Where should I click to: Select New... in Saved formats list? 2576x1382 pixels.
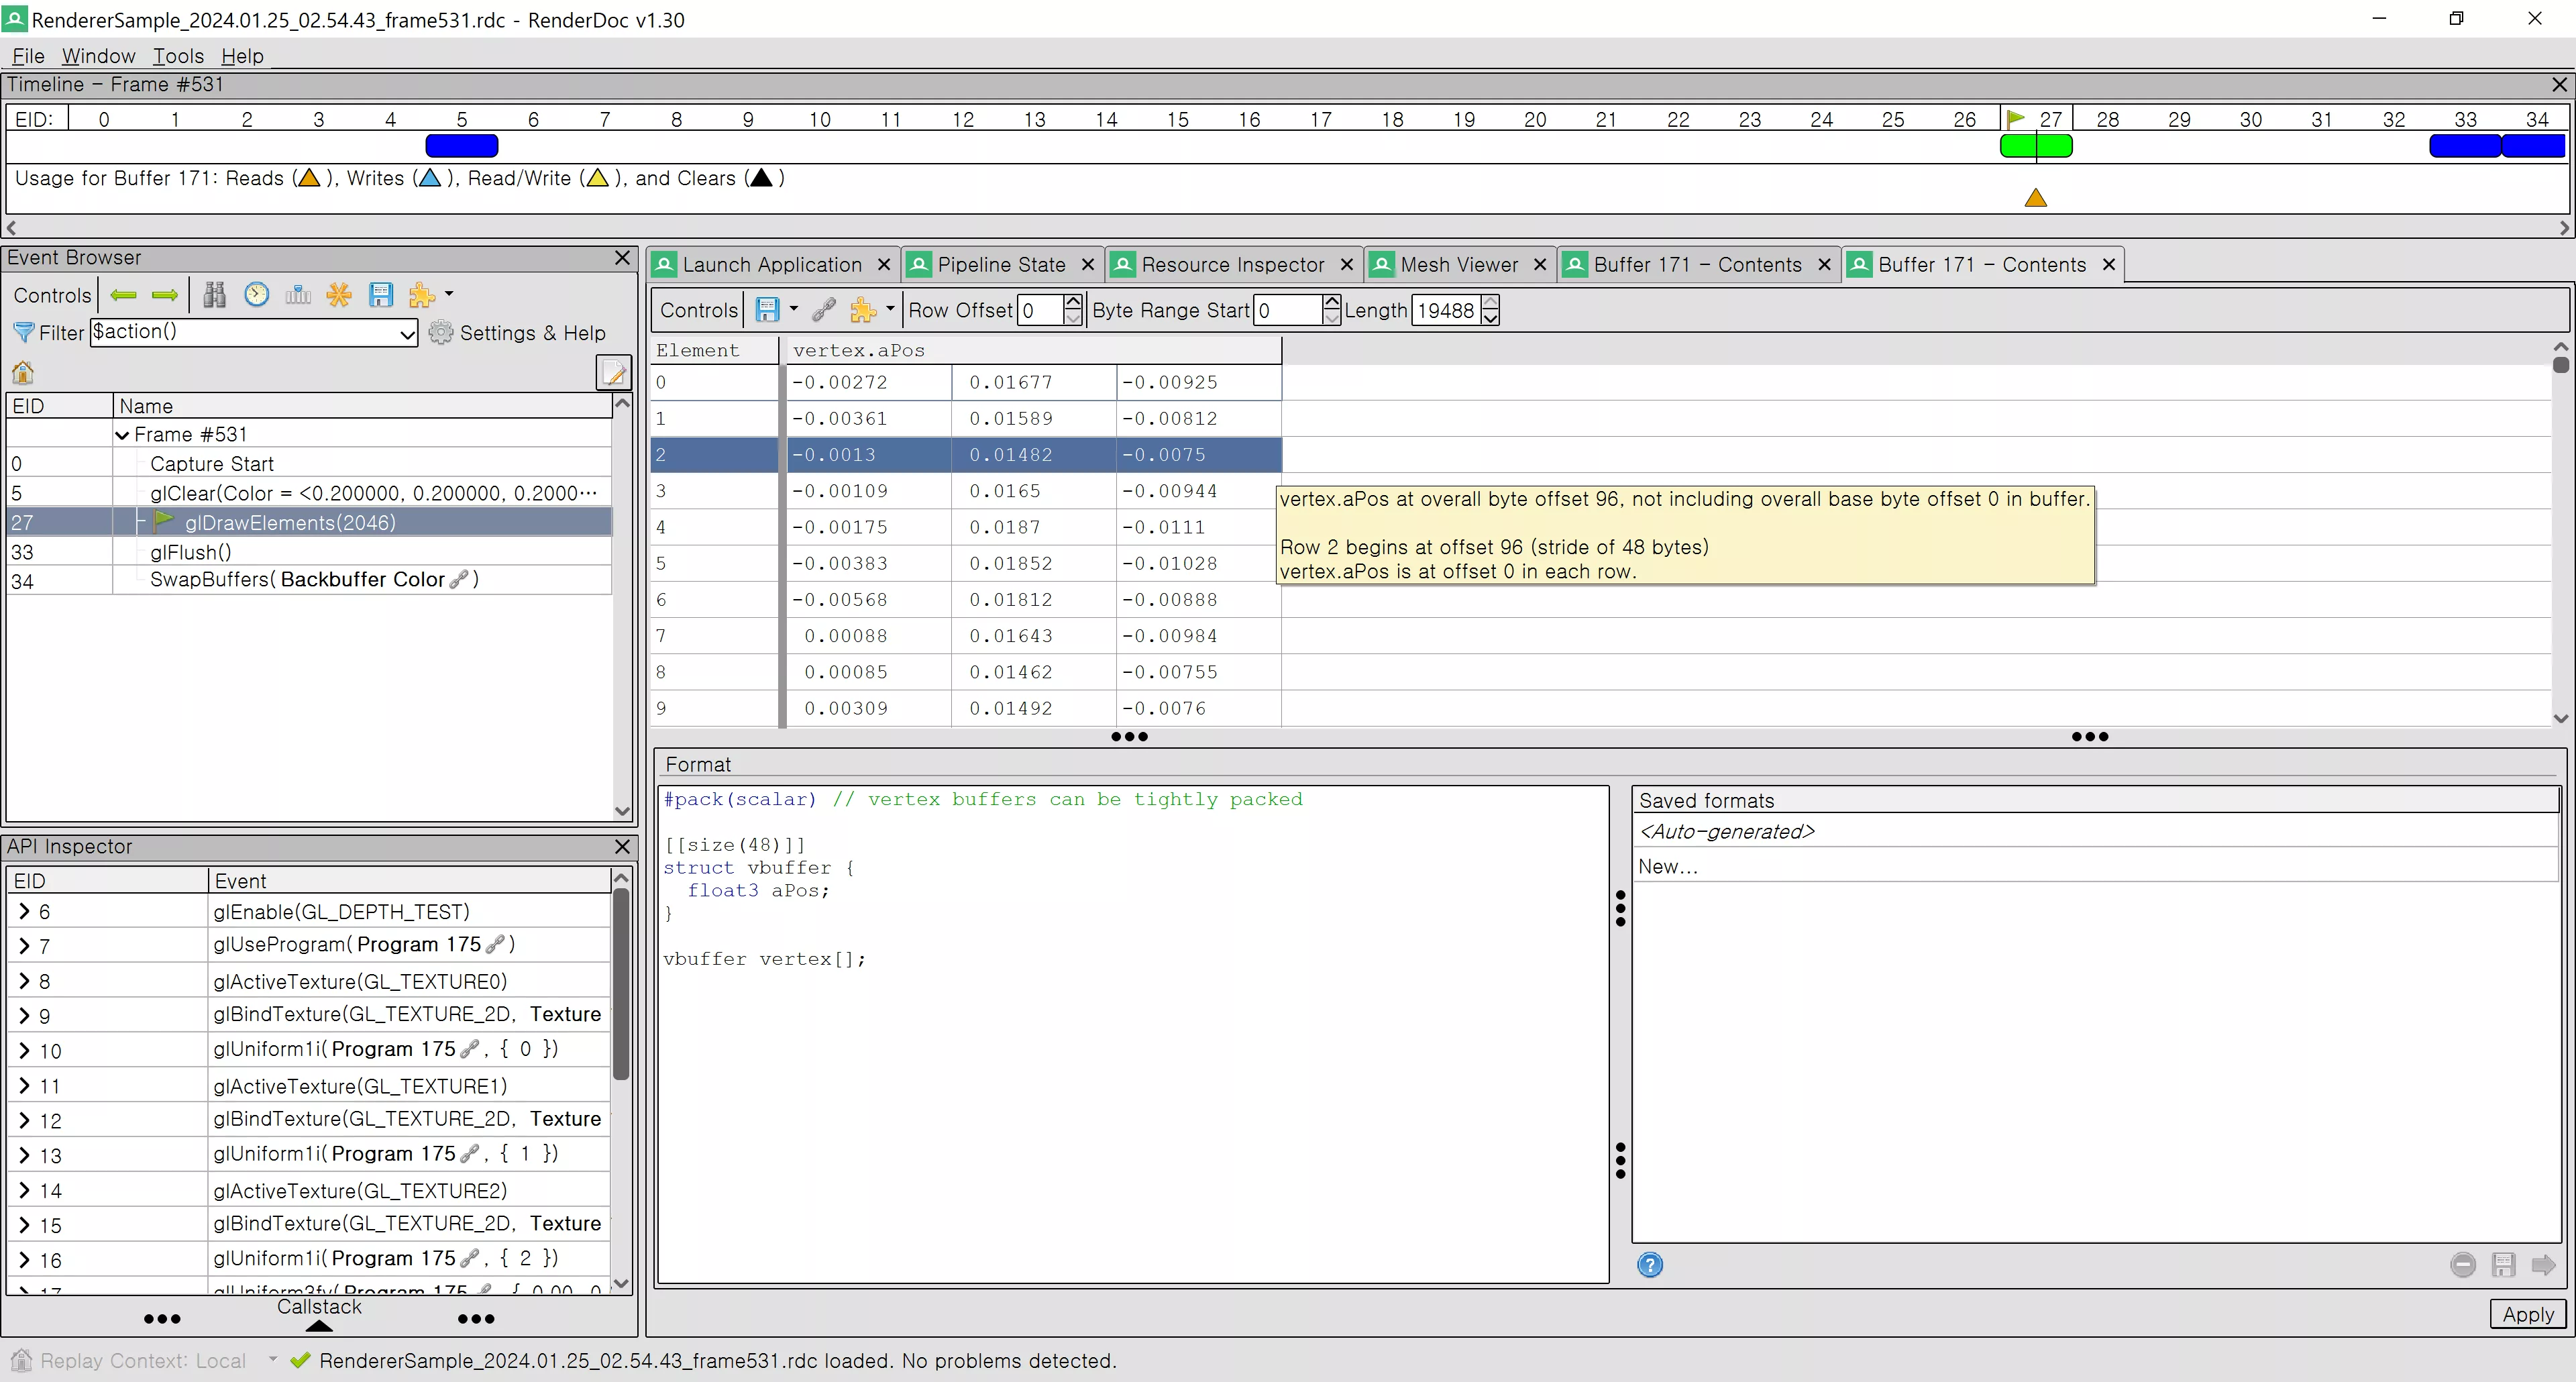[x=2095, y=866]
